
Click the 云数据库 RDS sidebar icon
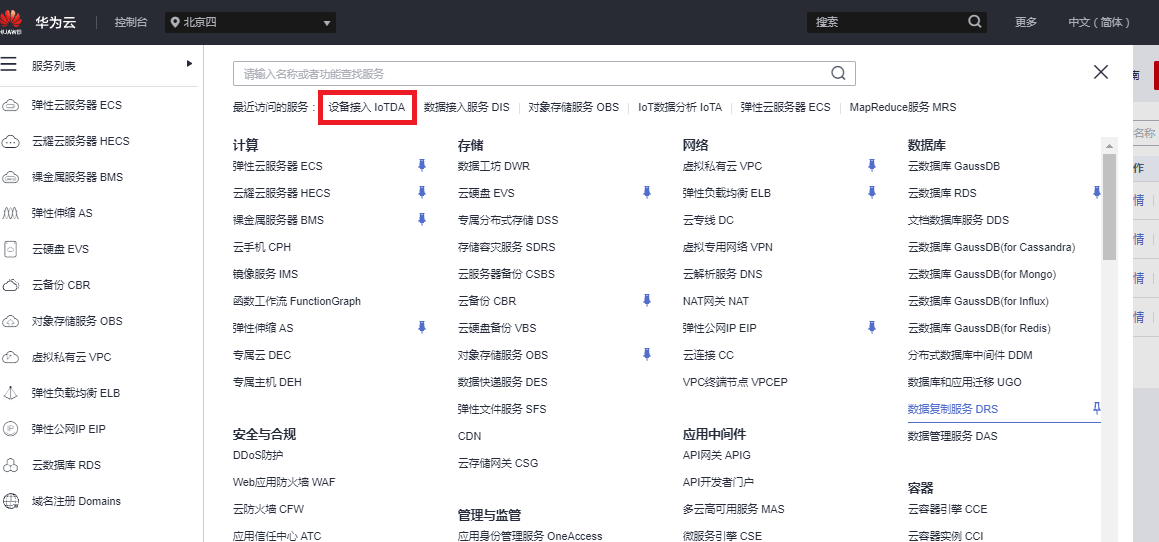click(10, 465)
